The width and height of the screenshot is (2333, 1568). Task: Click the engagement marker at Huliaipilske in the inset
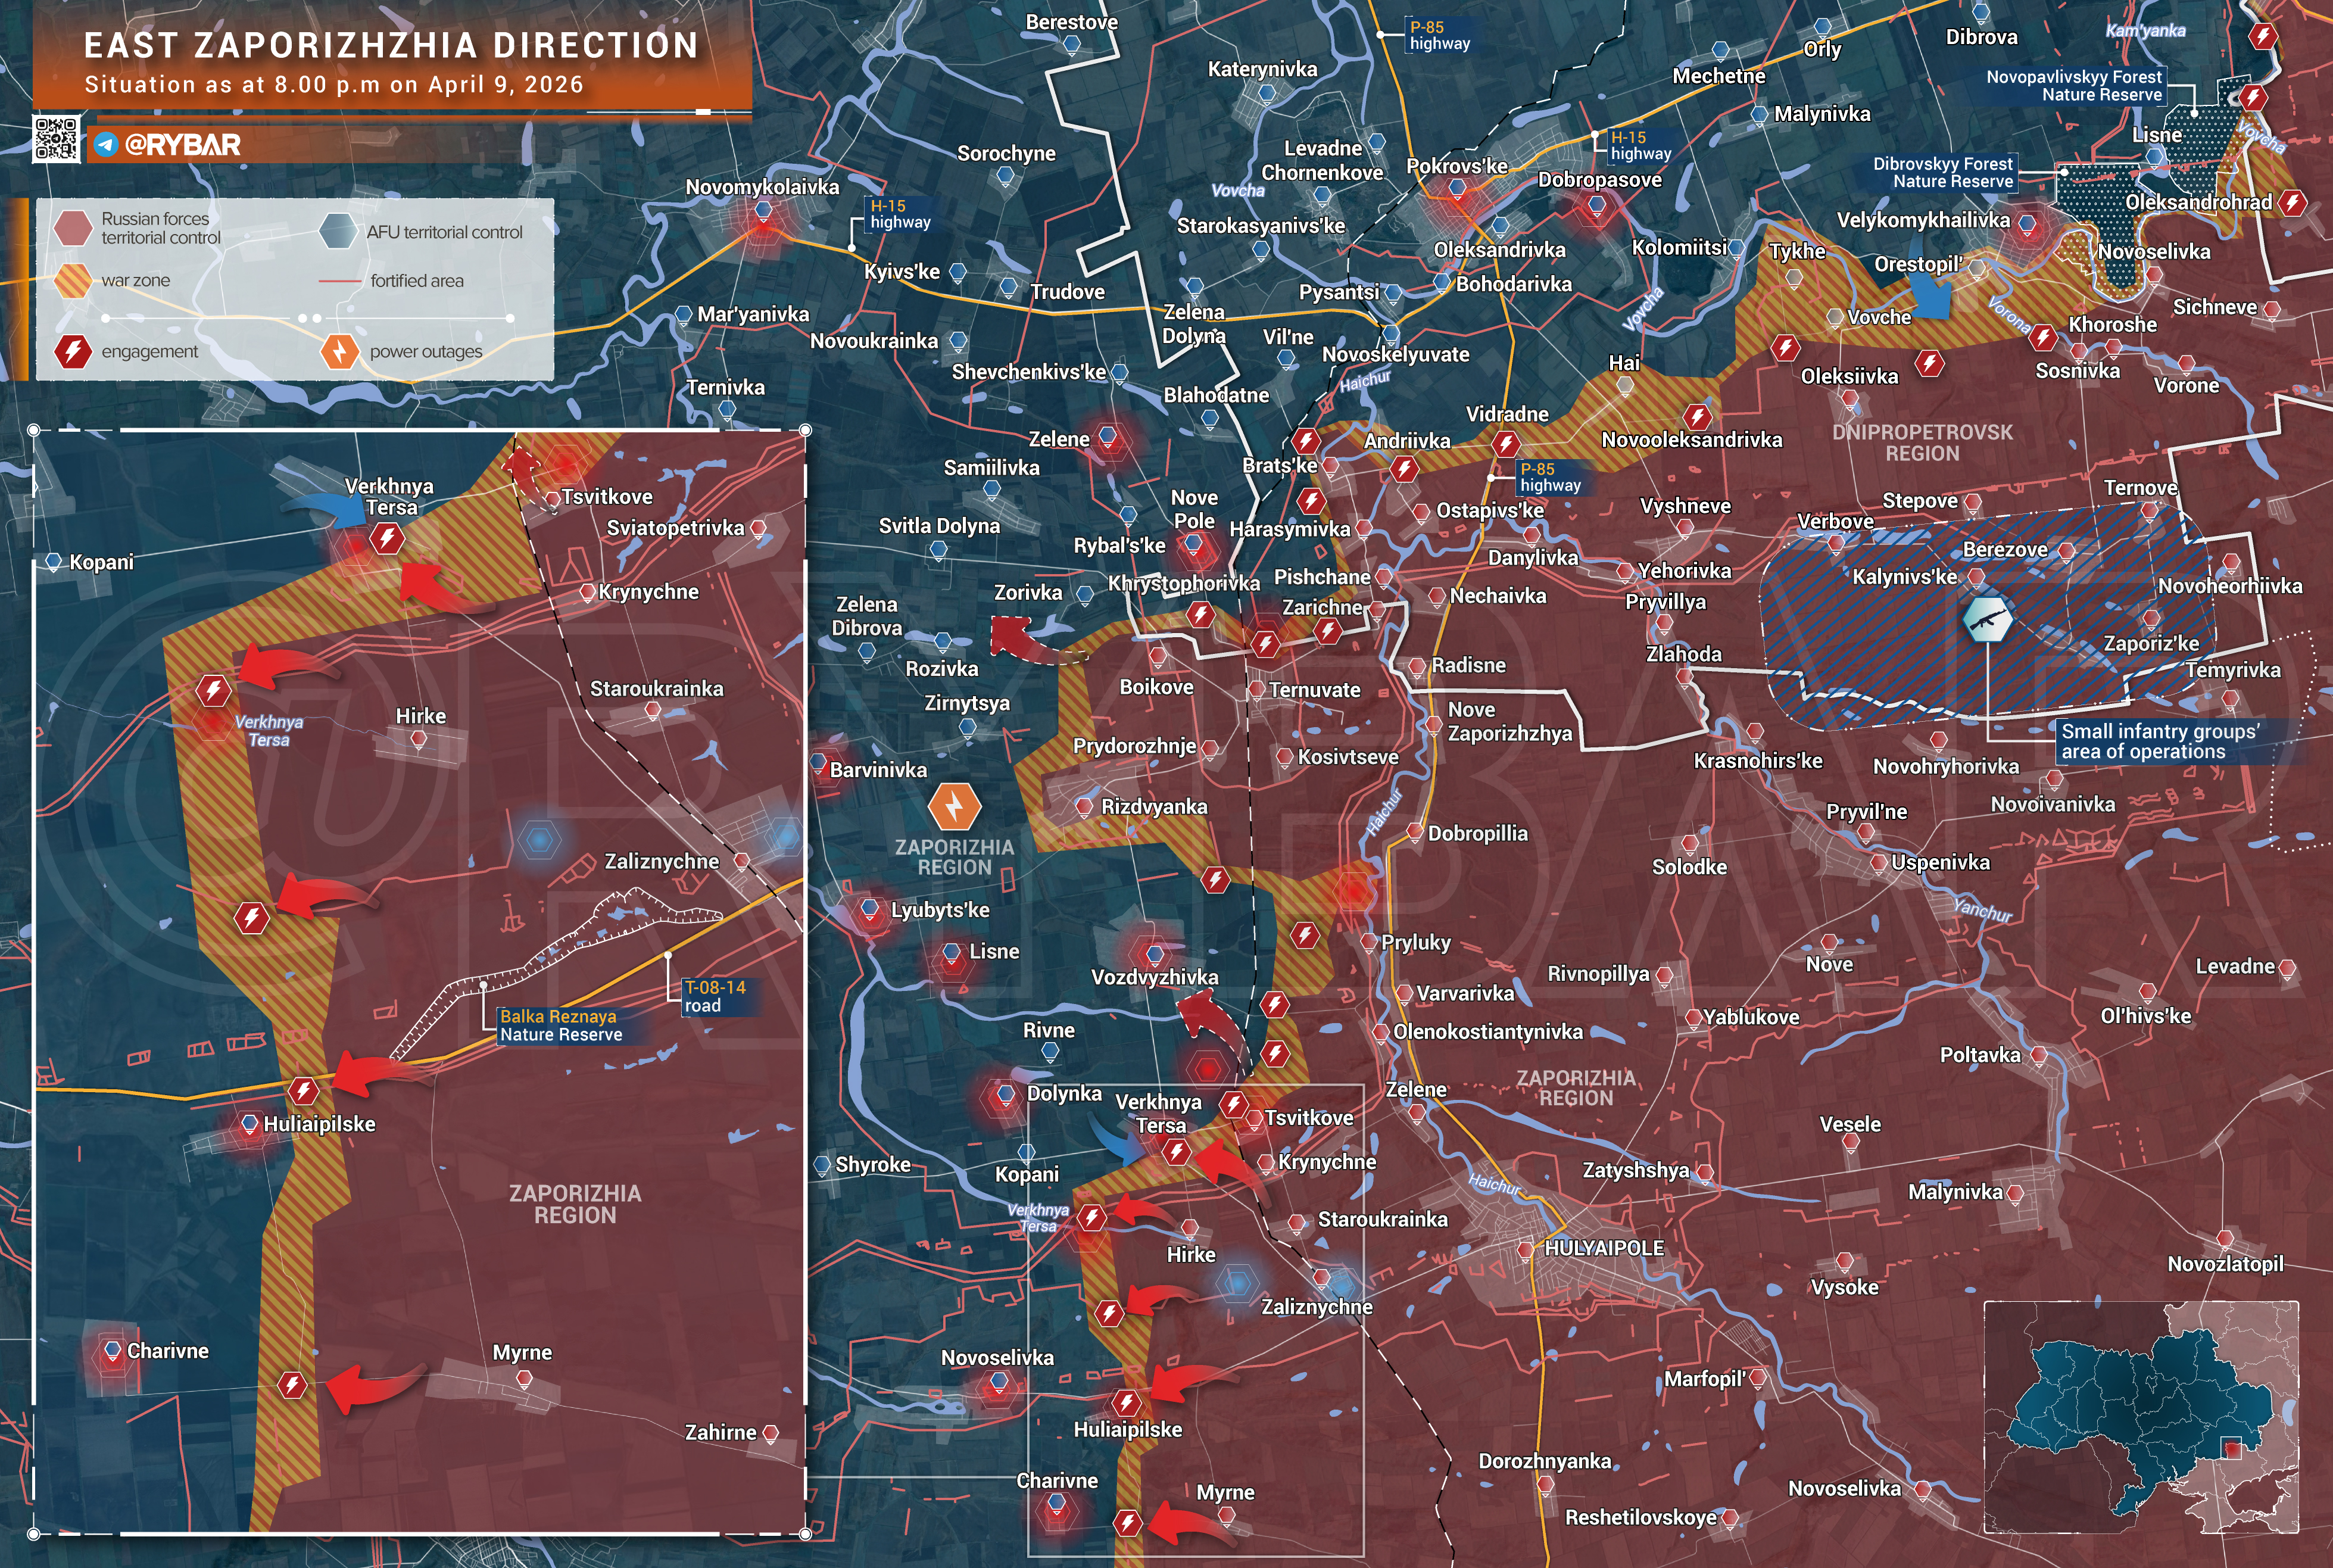tap(303, 1090)
